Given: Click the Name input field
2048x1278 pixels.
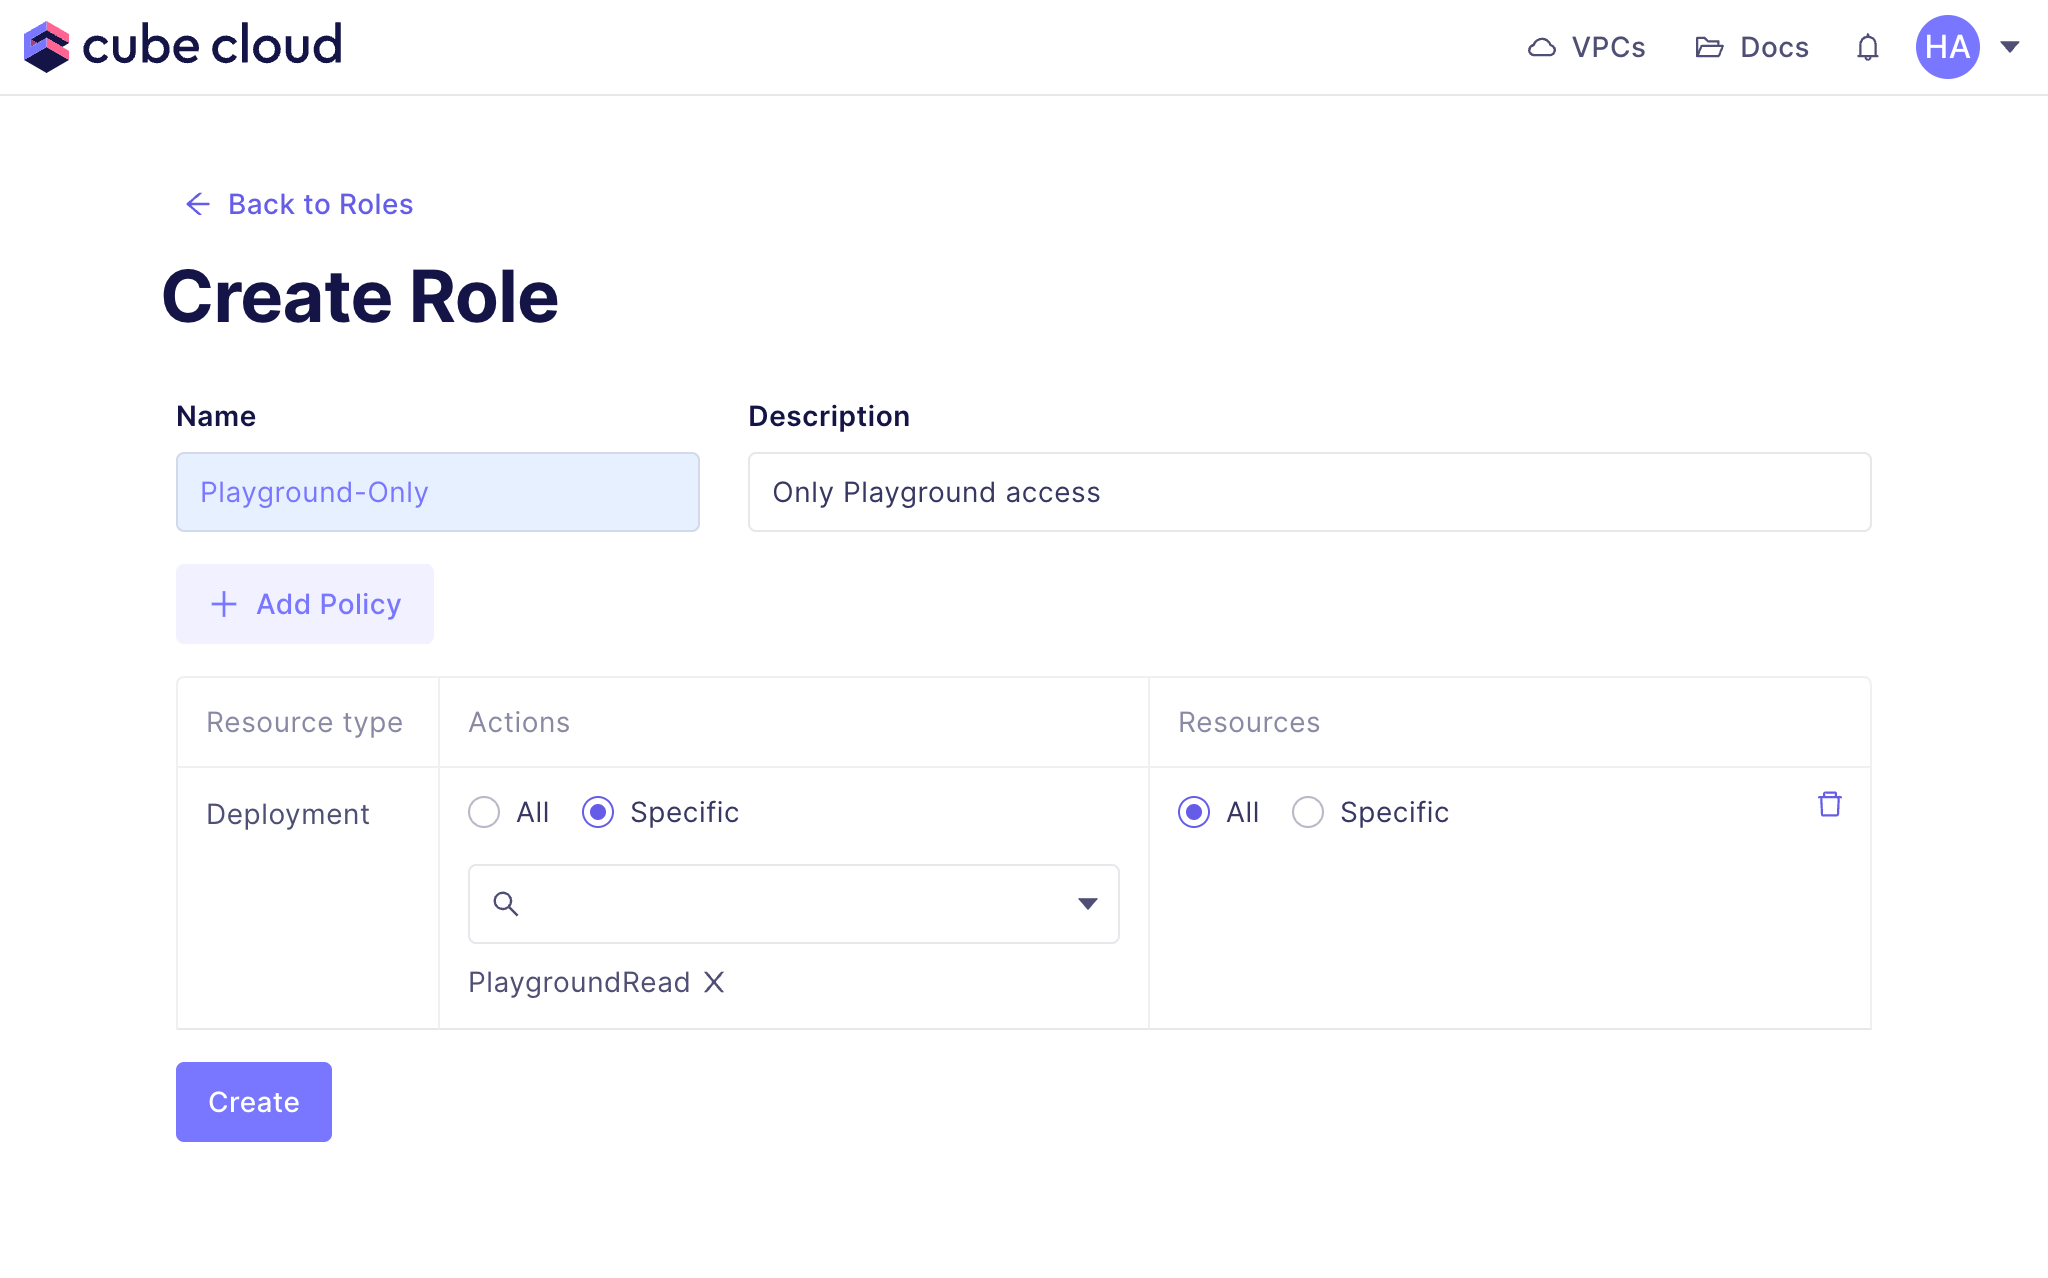Looking at the screenshot, I should (437, 492).
